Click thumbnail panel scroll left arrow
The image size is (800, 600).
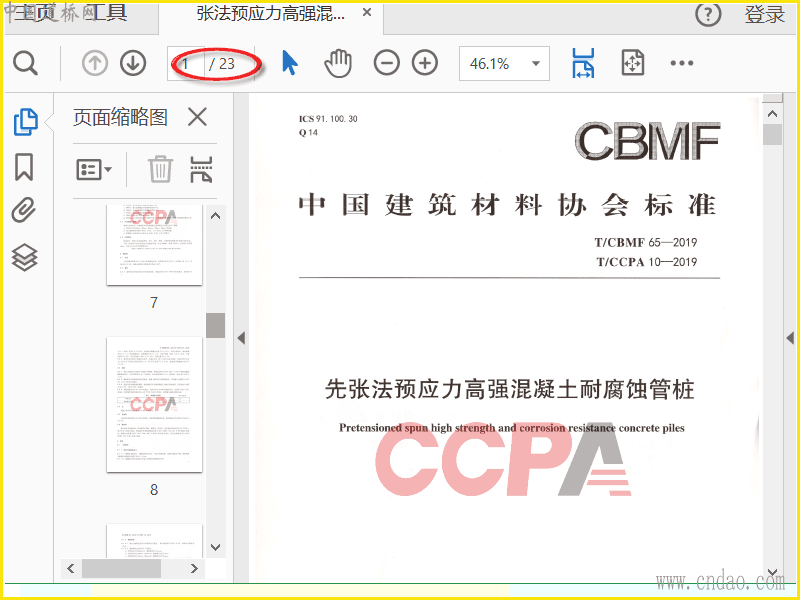pyautogui.click(x=71, y=568)
